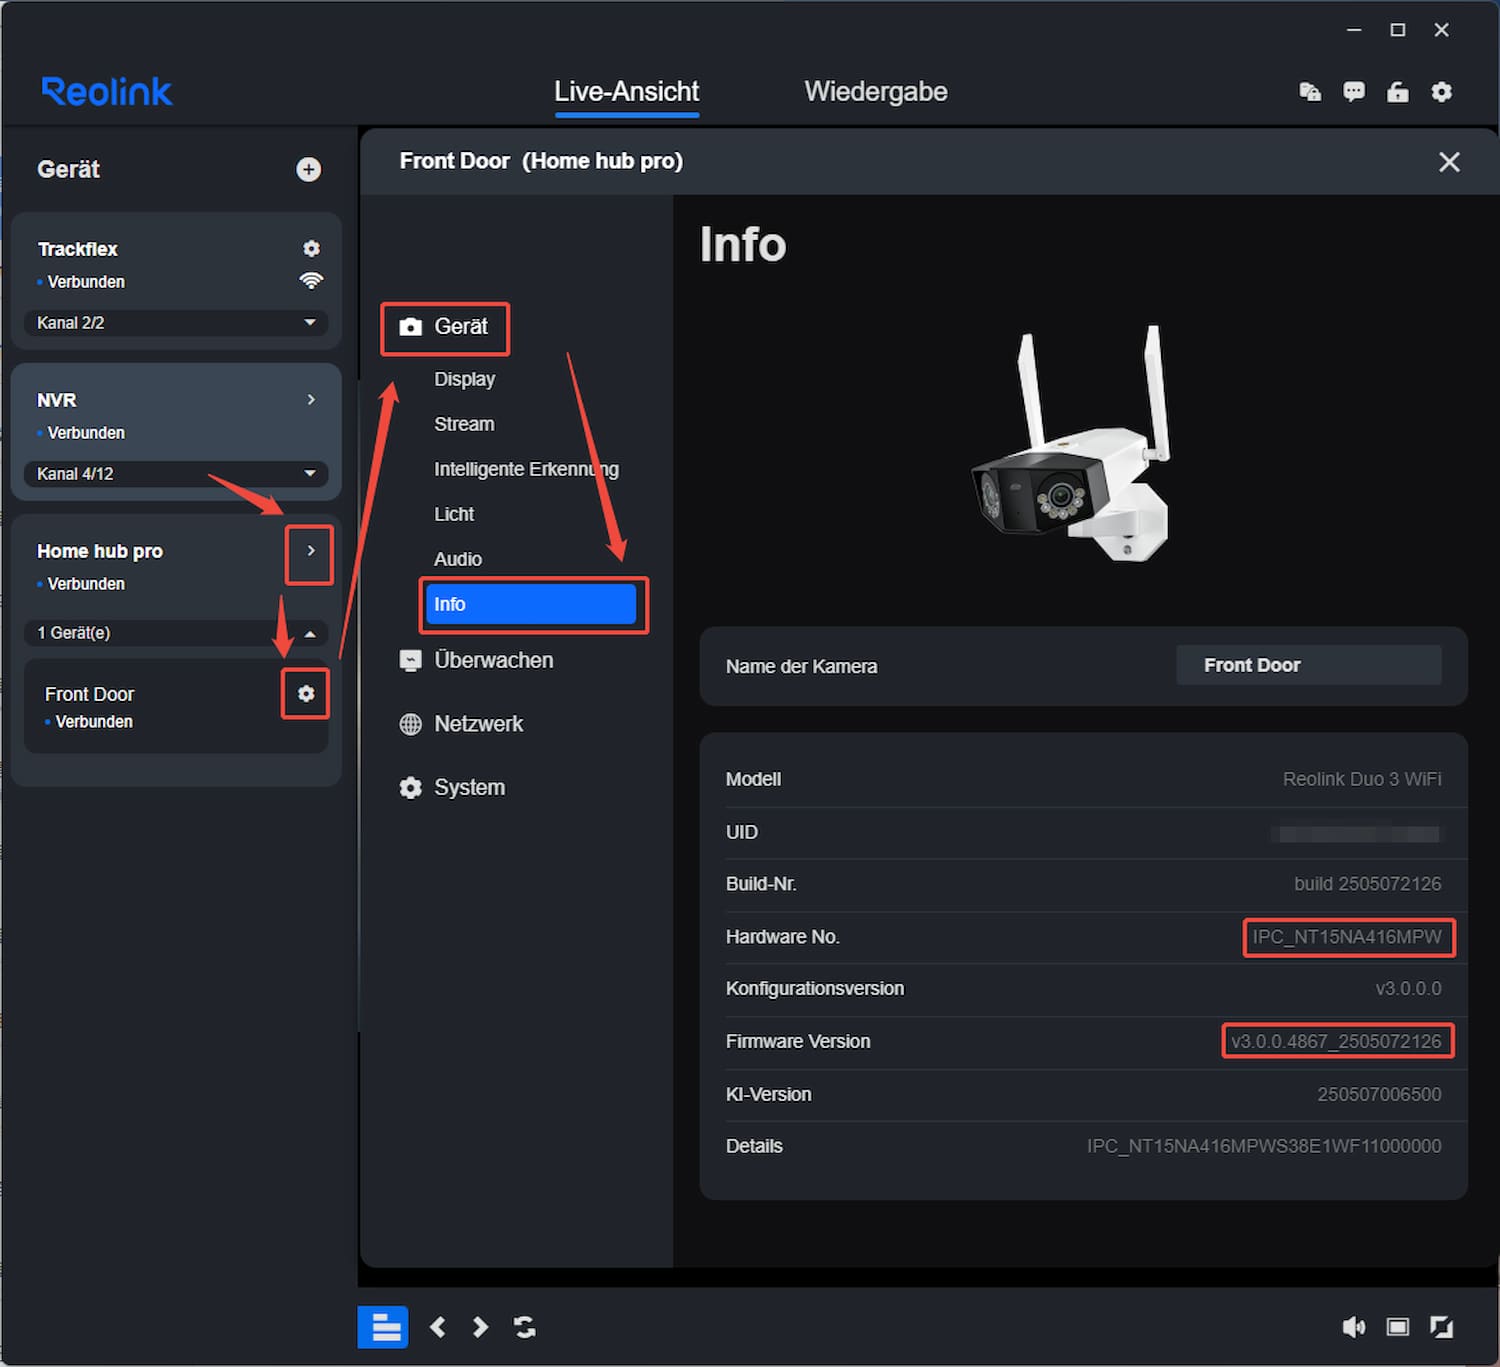1500x1367 pixels.
Task: Expand the NVR Kanal 4/12 dropdown
Action: point(176,474)
